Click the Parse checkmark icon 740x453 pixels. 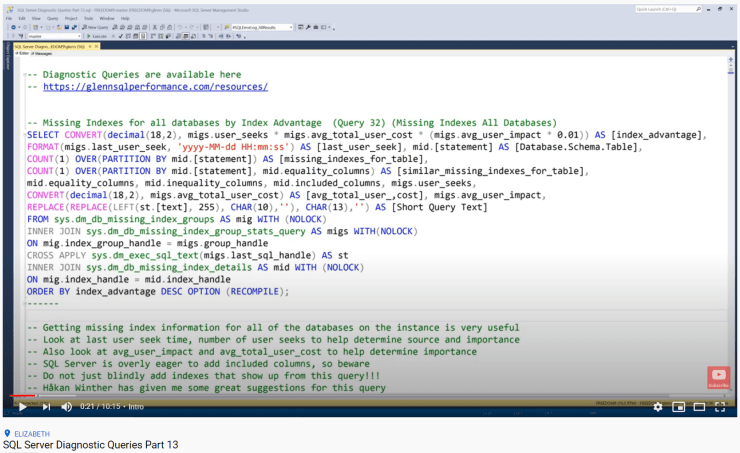(121, 36)
